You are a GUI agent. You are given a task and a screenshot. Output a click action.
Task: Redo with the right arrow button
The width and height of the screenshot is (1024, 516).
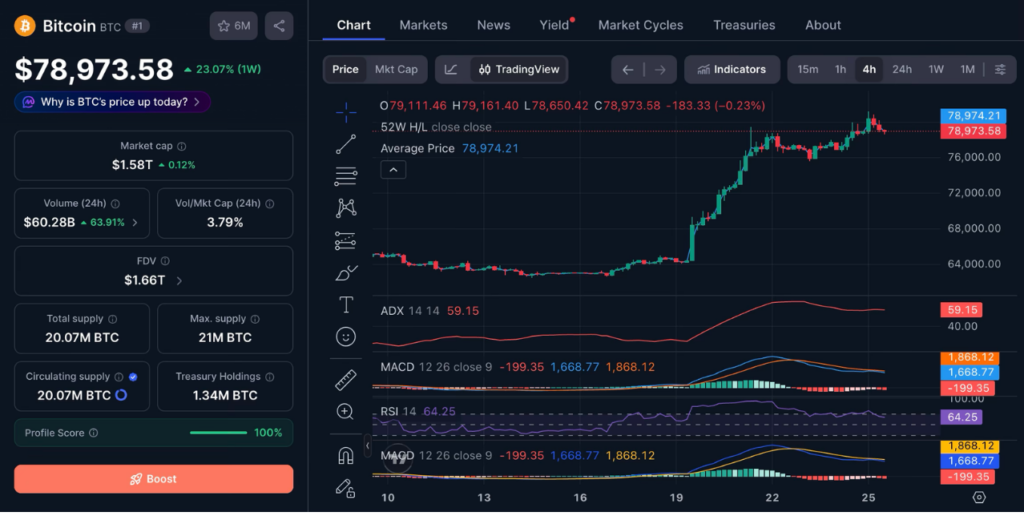point(660,70)
